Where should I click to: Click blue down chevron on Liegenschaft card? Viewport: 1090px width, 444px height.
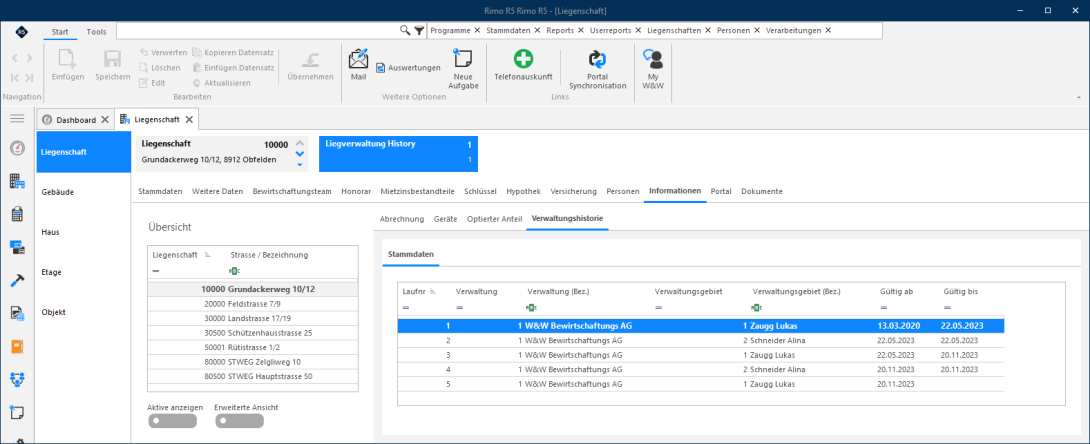pyautogui.click(x=300, y=154)
